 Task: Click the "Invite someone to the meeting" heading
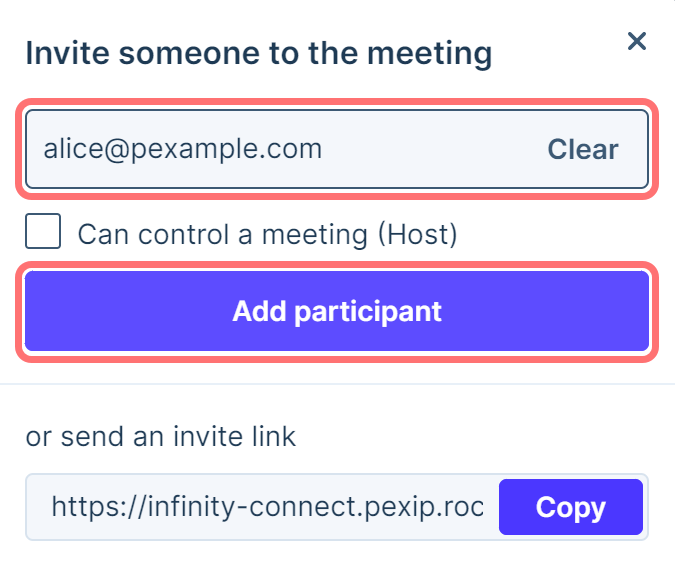click(258, 53)
